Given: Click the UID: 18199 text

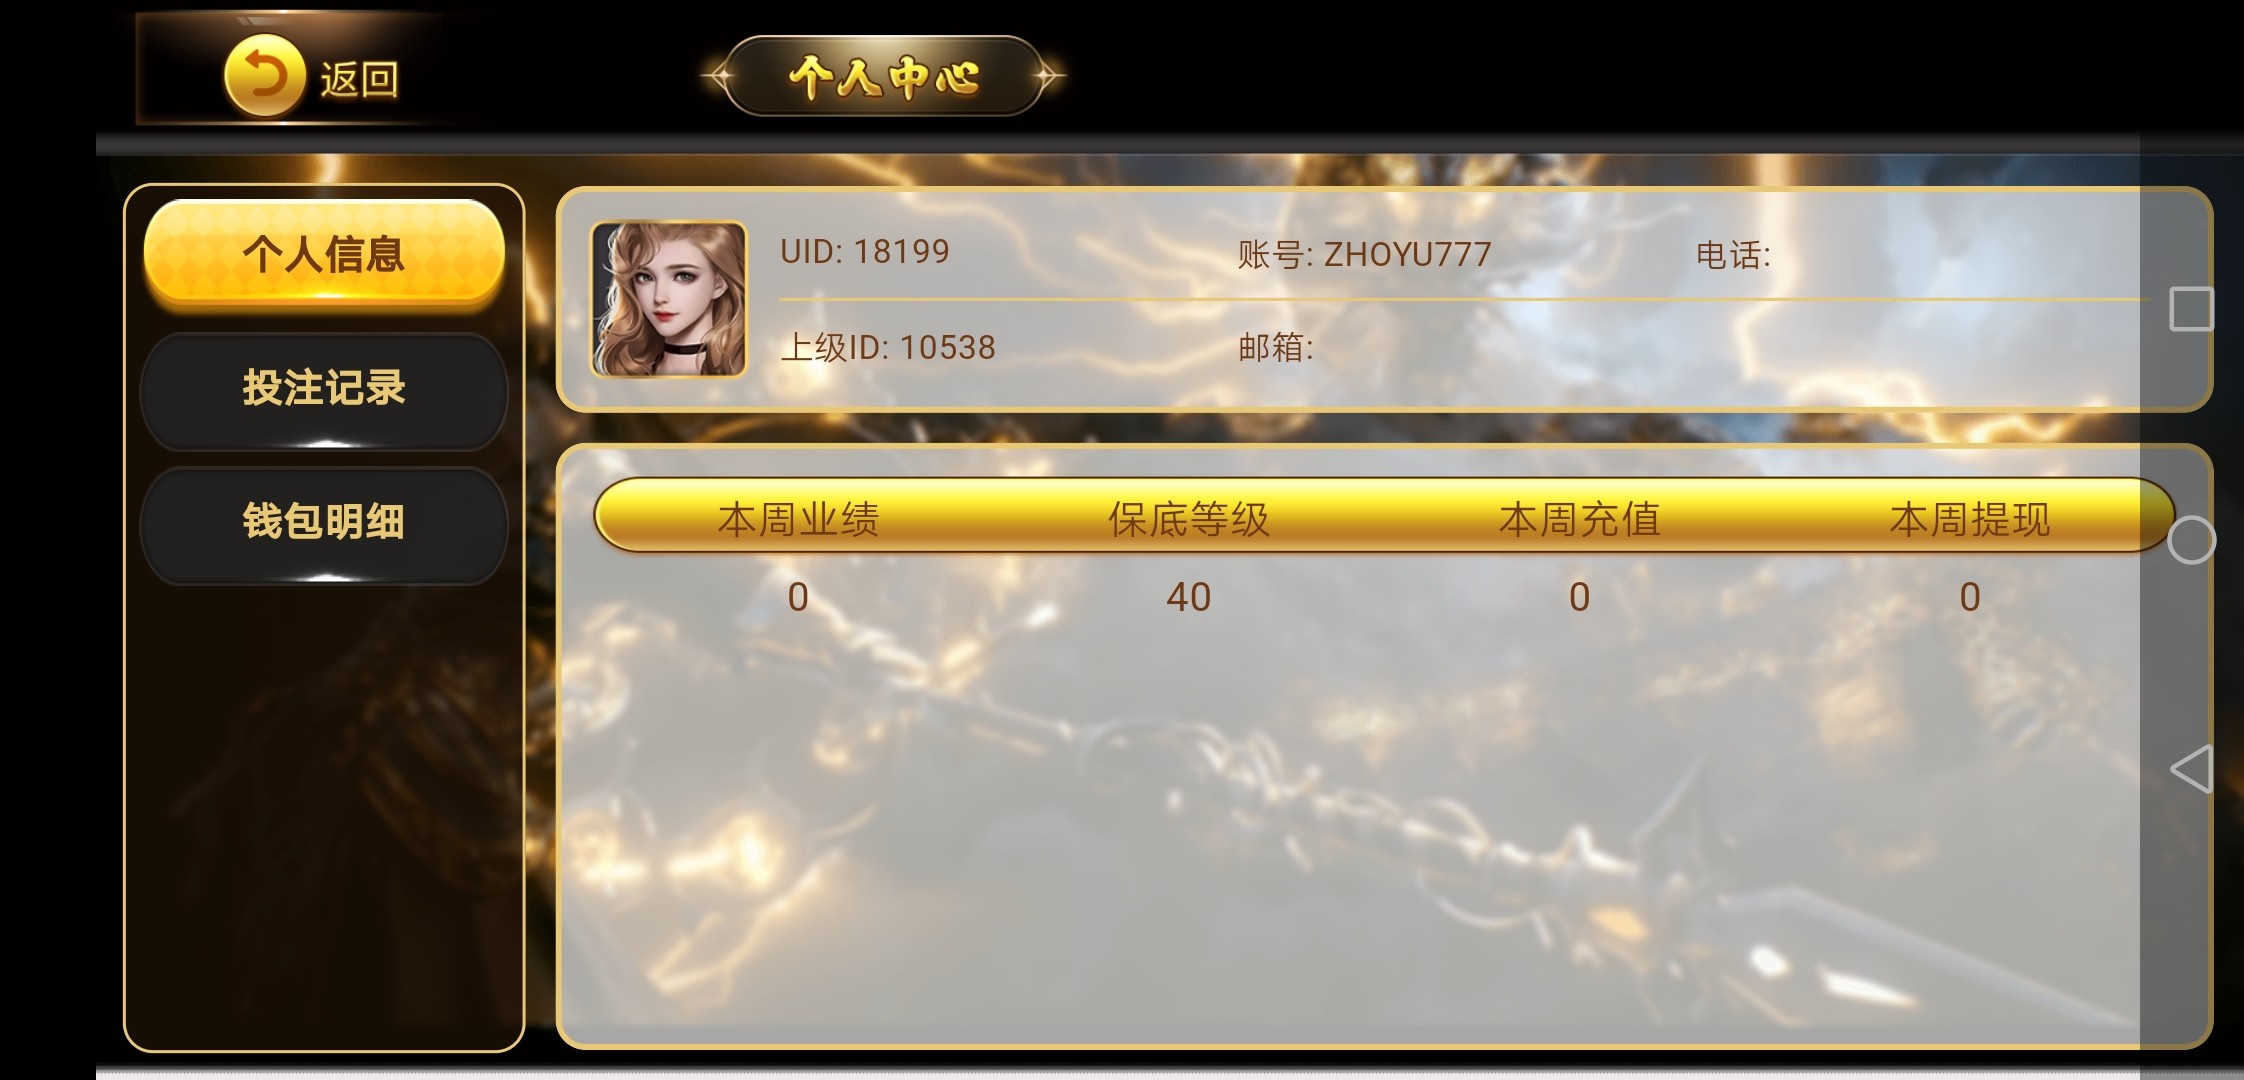Looking at the screenshot, I should click(x=865, y=252).
